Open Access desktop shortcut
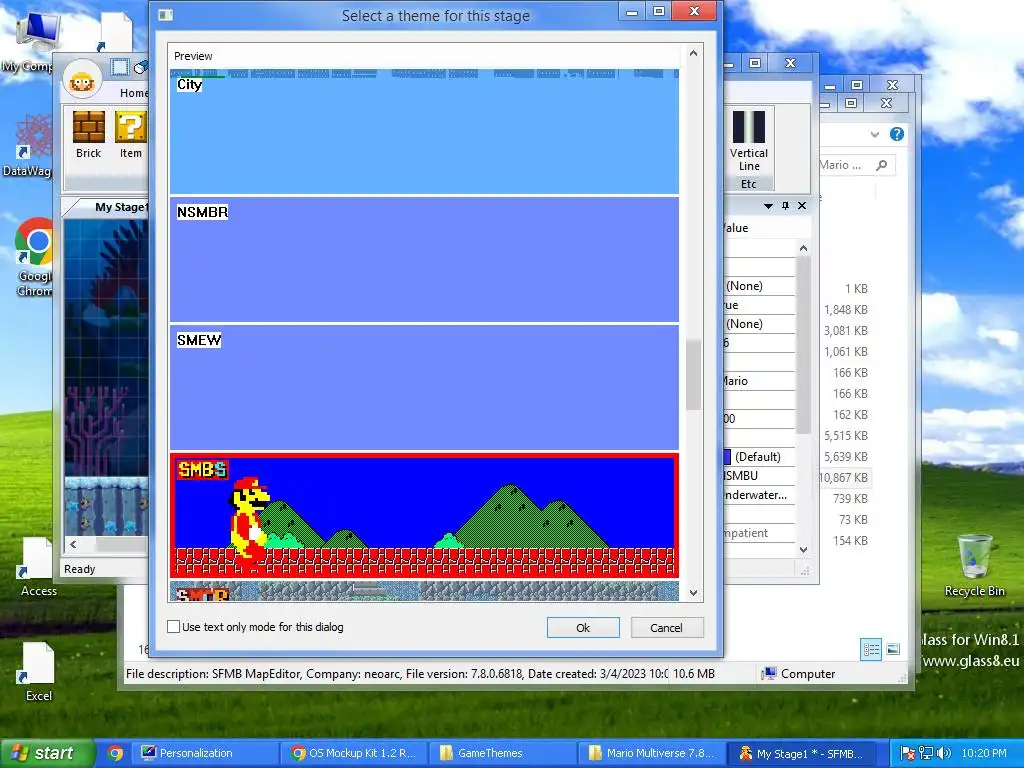The height and width of the screenshot is (768, 1024). click(x=38, y=567)
